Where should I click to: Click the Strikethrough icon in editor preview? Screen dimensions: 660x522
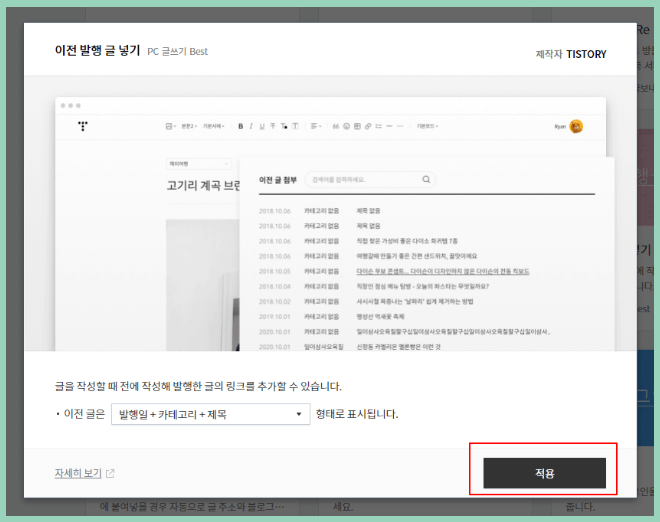(x=273, y=126)
